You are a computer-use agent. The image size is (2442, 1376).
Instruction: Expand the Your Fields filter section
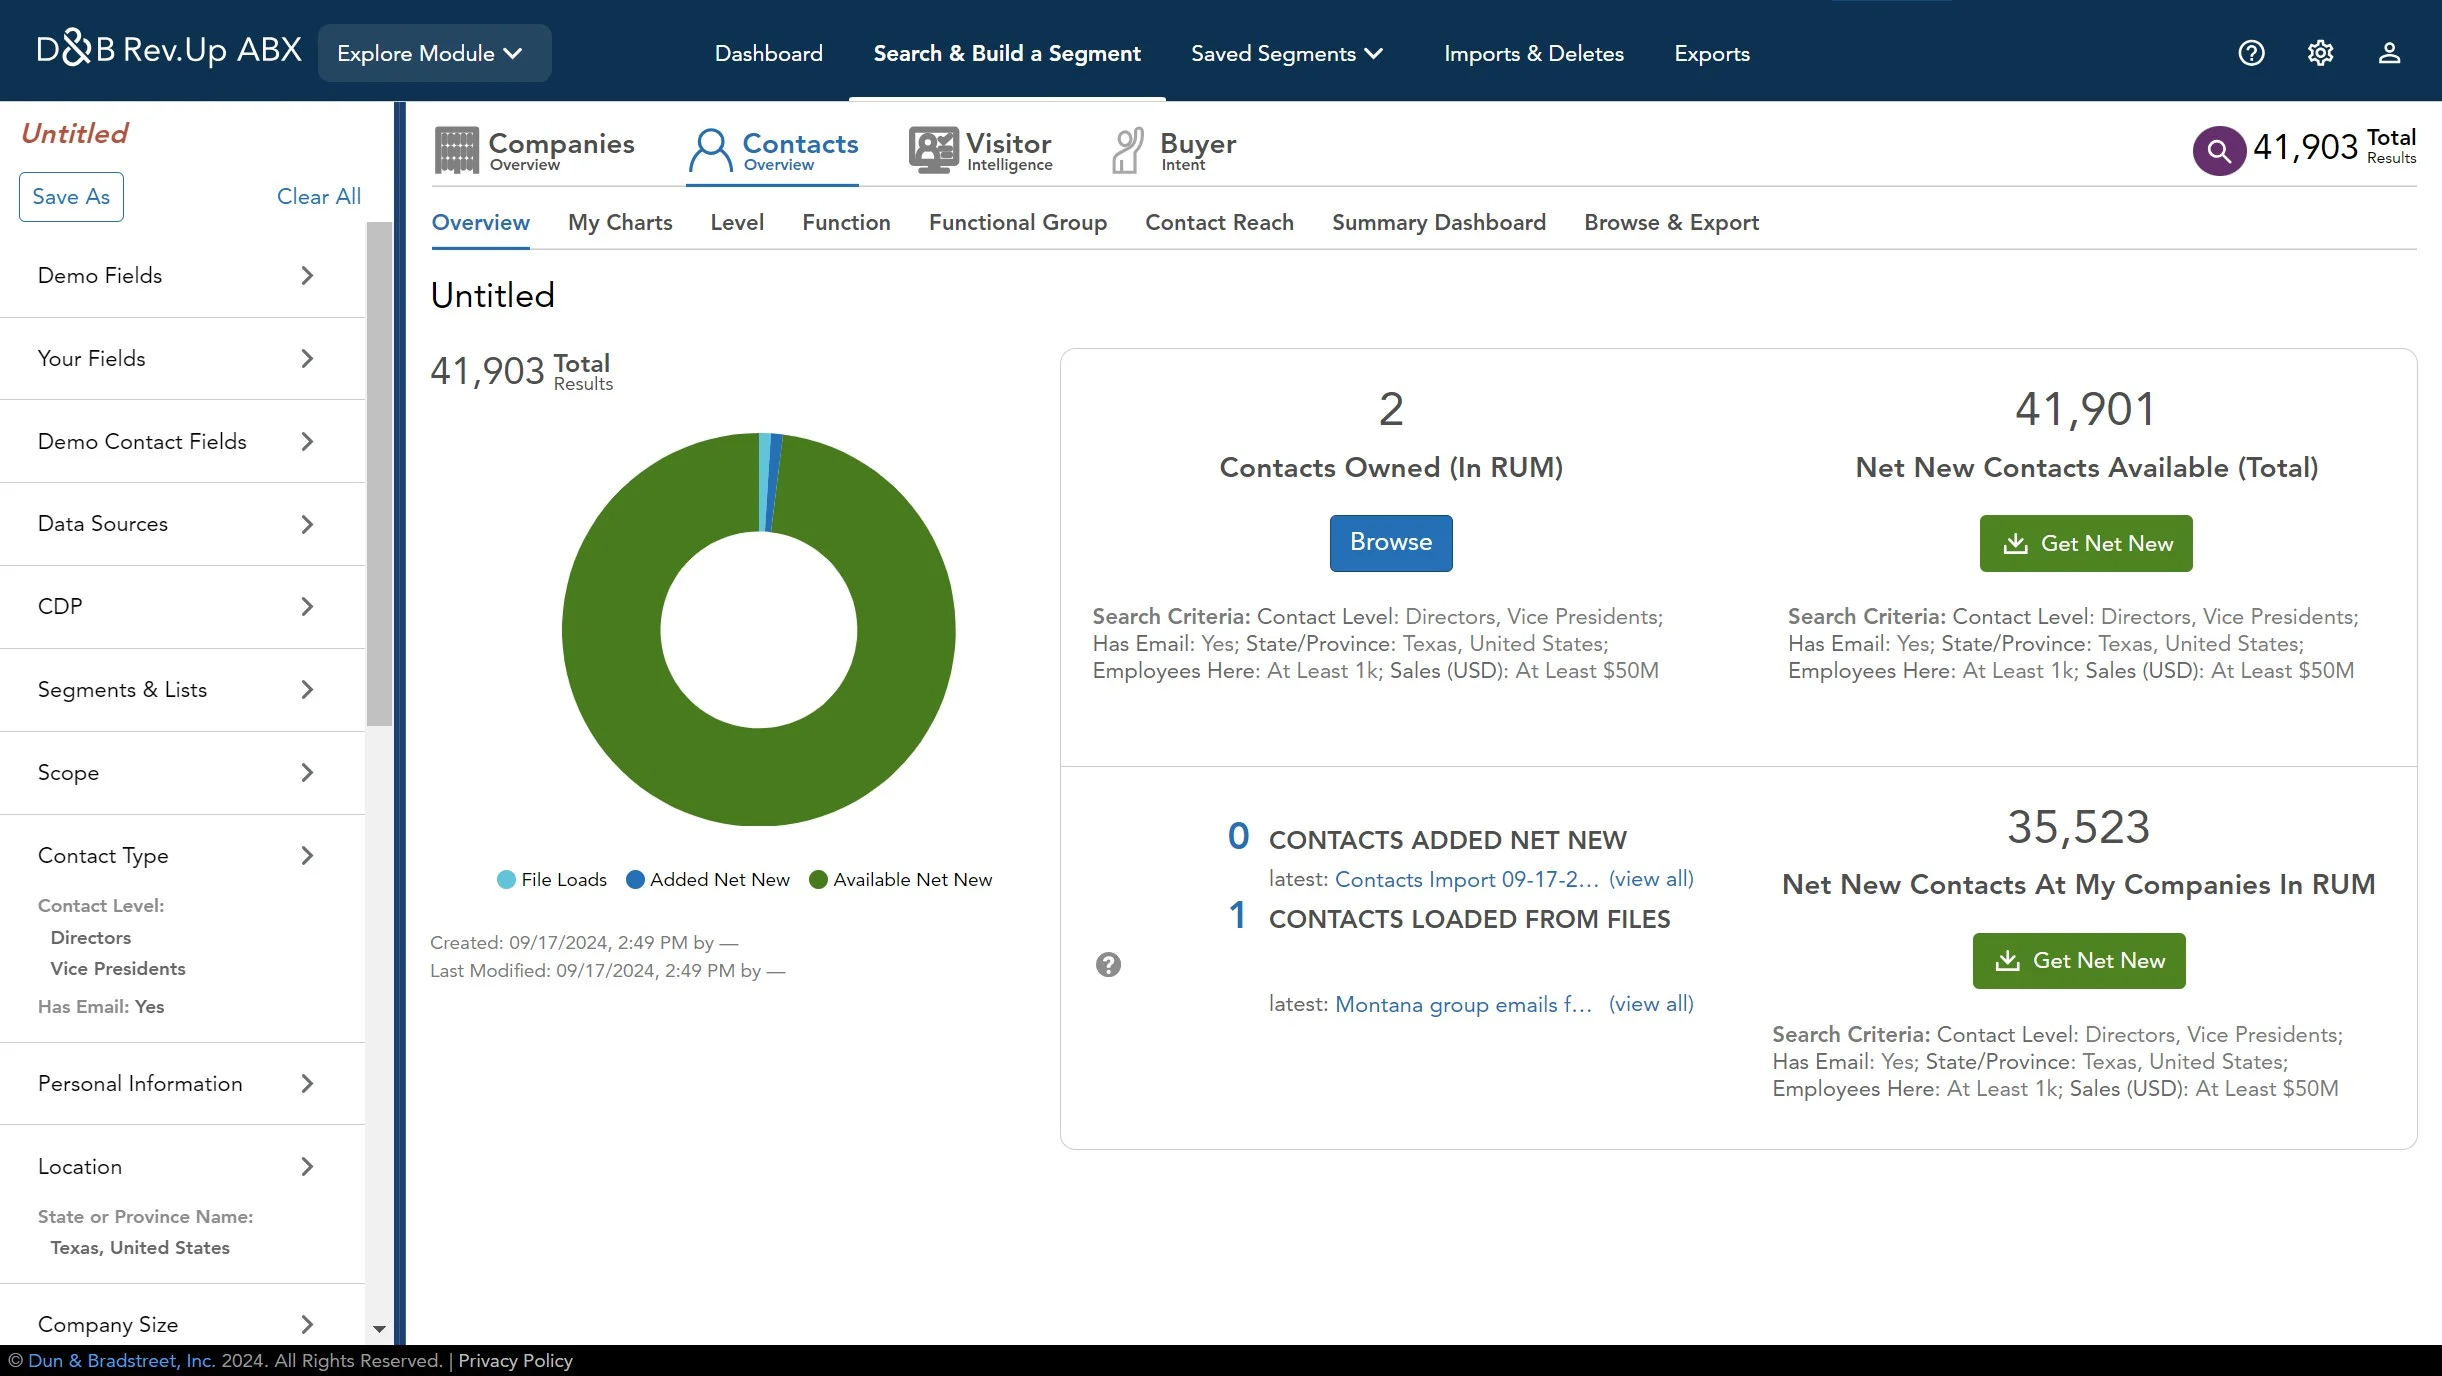182,359
